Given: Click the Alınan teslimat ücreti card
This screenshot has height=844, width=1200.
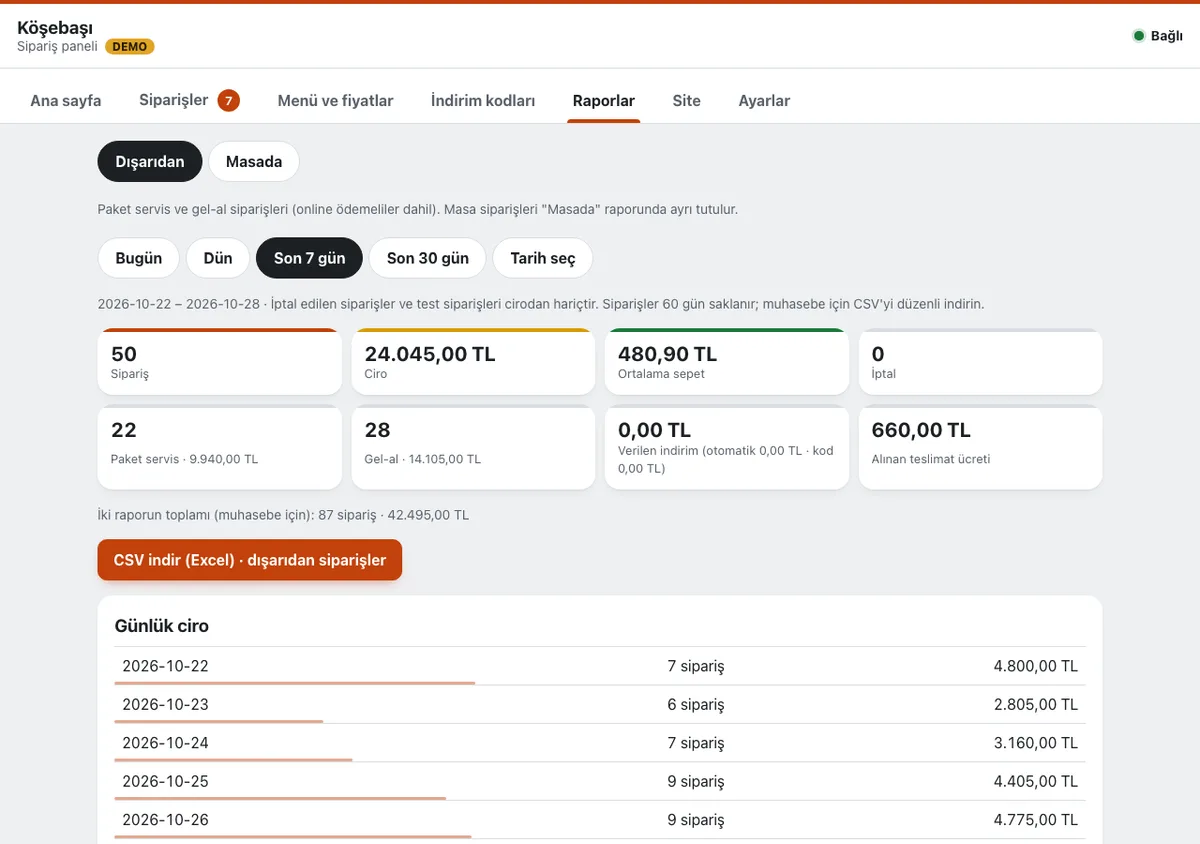Looking at the screenshot, I should click(981, 448).
